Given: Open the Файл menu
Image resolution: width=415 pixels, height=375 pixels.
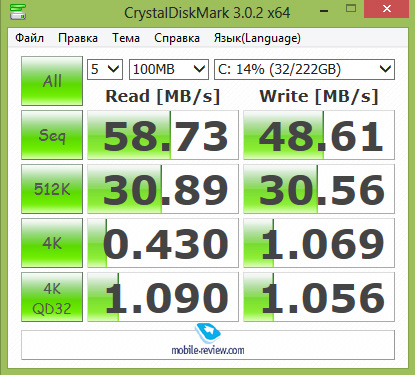Looking at the screenshot, I should point(29,38).
